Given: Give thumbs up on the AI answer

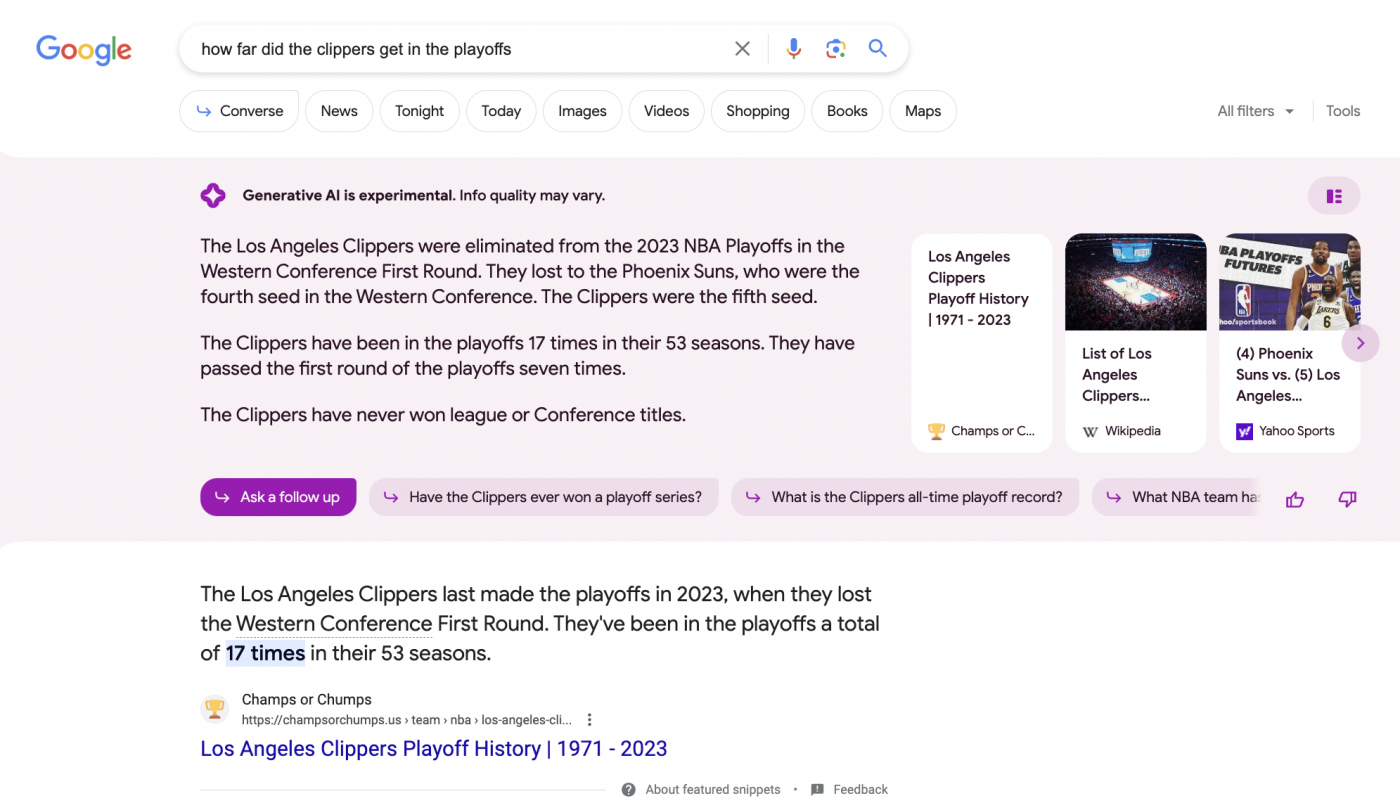Looking at the screenshot, I should [x=1295, y=499].
